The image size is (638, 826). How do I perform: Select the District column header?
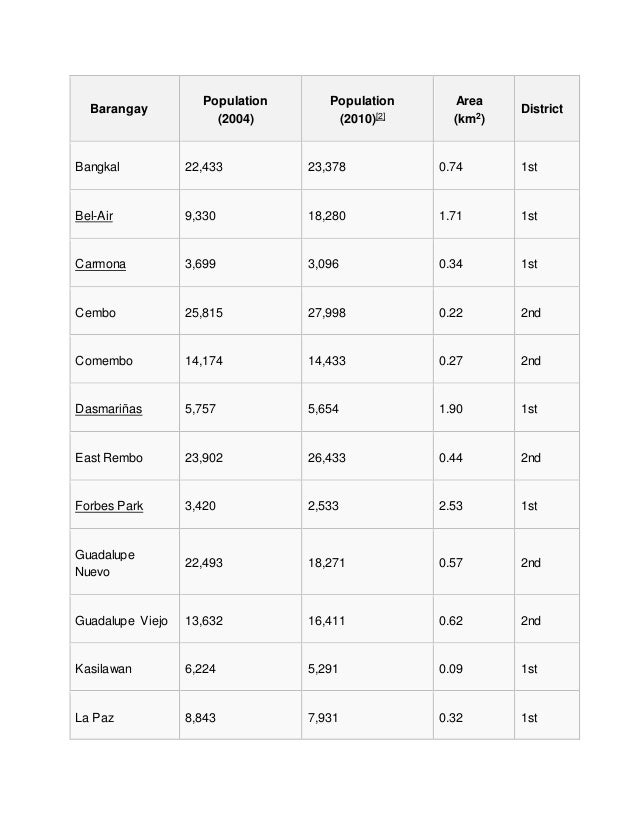click(x=547, y=109)
